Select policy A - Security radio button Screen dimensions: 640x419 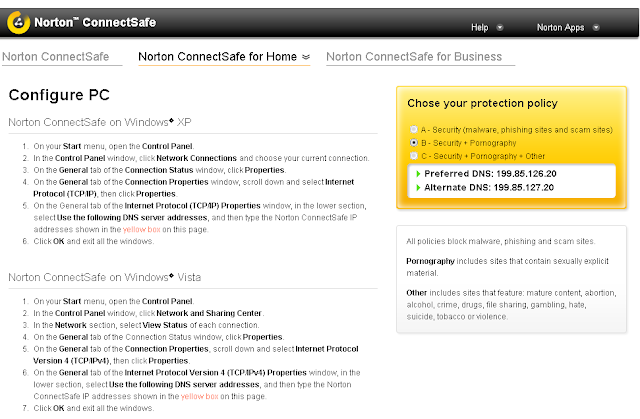point(413,129)
